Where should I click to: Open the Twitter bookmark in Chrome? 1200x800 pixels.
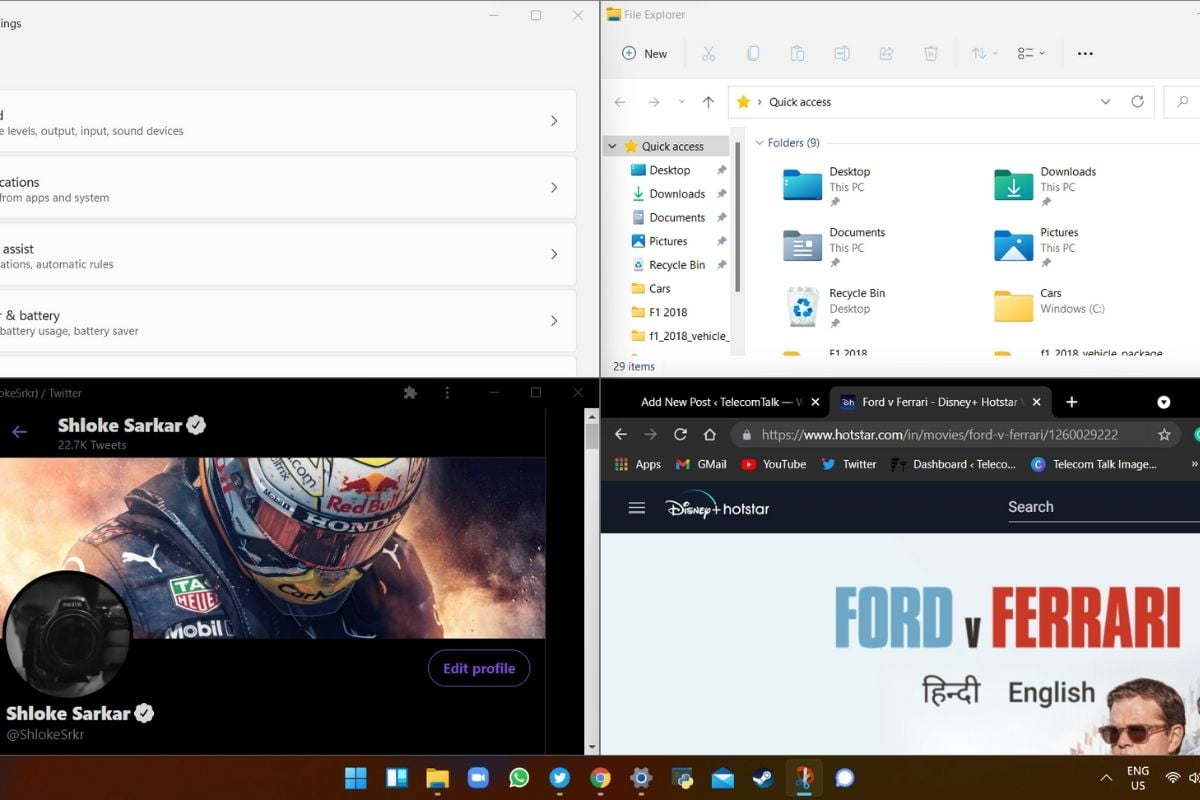[x=849, y=464]
